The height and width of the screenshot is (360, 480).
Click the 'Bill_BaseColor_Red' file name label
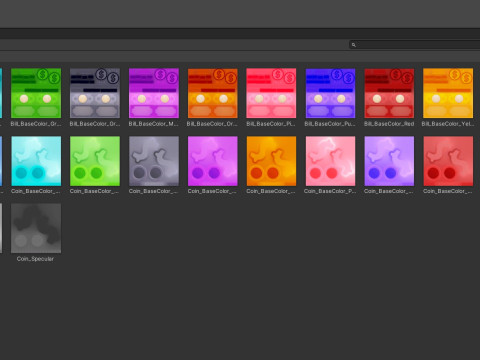[x=389, y=124]
